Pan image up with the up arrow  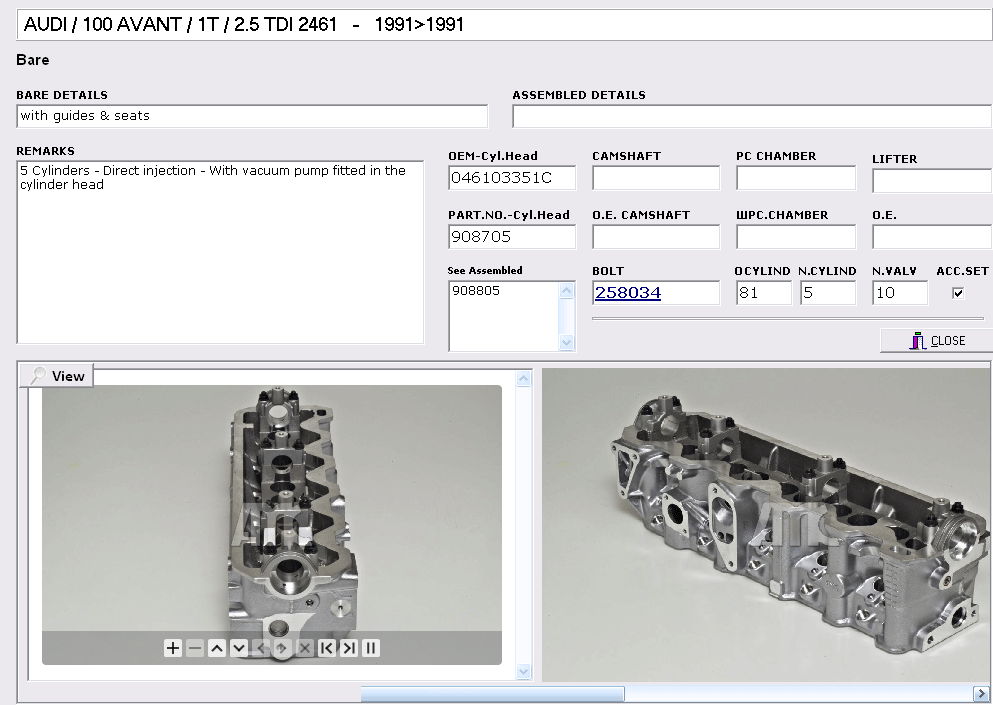point(217,648)
